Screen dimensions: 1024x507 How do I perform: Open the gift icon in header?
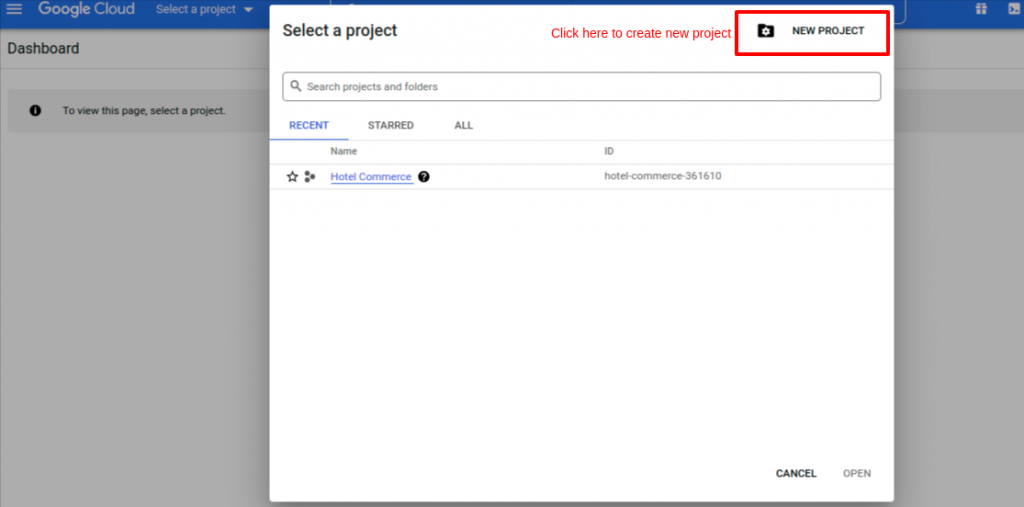(981, 9)
